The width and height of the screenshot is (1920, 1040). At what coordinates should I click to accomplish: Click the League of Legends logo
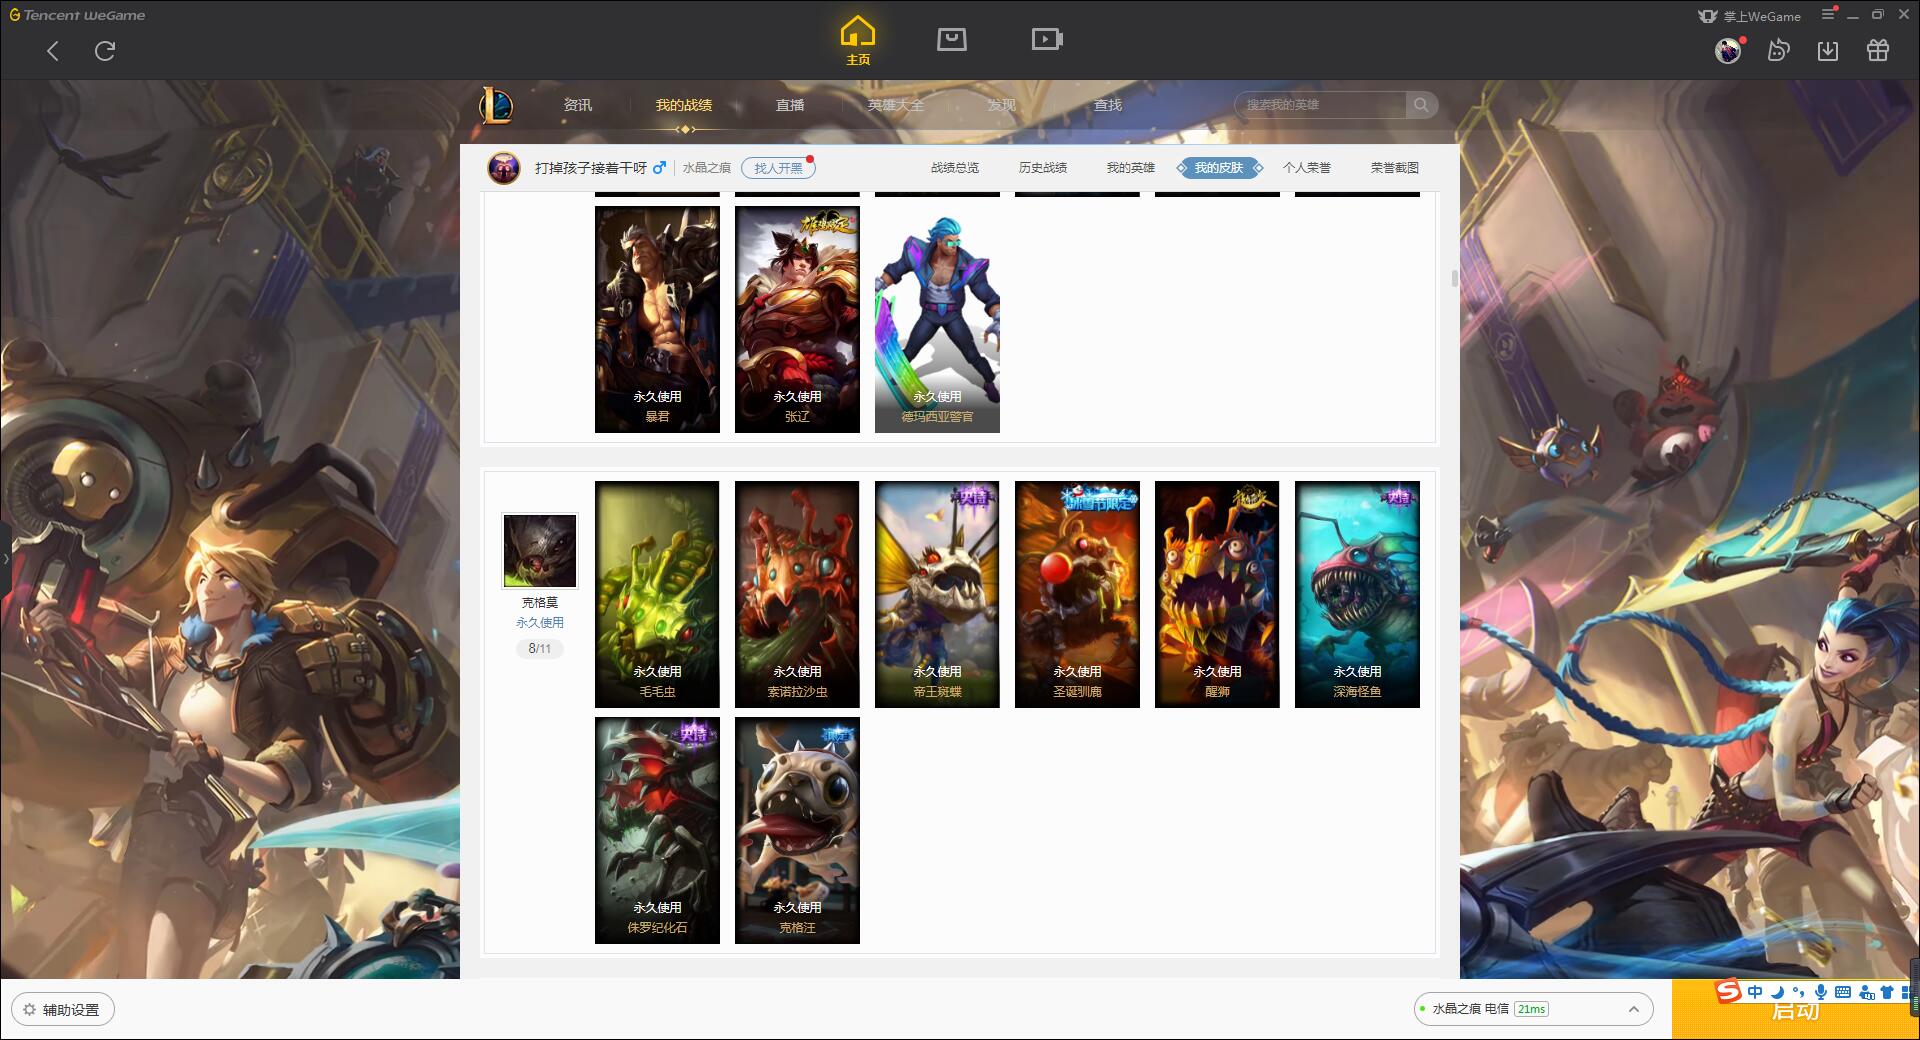496,105
